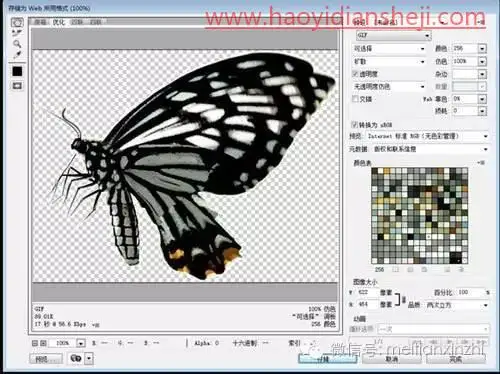500x374 pixels.
Task: Select the Hand tool in the left toolbox
Action: (x=17, y=22)
